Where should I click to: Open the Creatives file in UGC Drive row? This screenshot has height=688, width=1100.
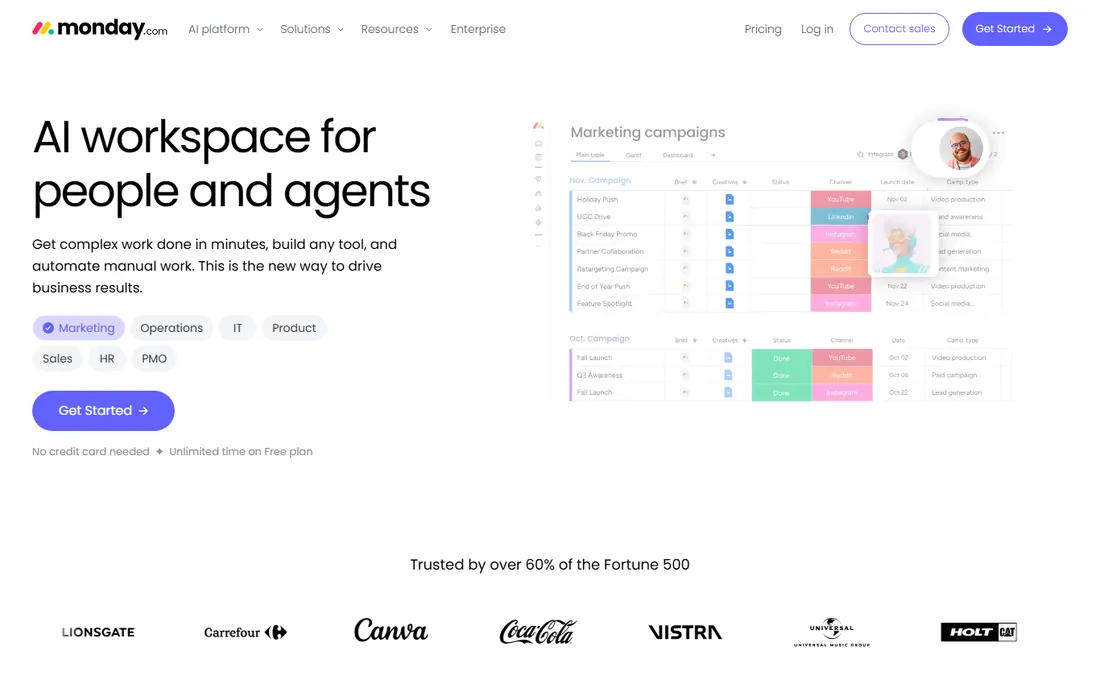(x=729, y=217)
